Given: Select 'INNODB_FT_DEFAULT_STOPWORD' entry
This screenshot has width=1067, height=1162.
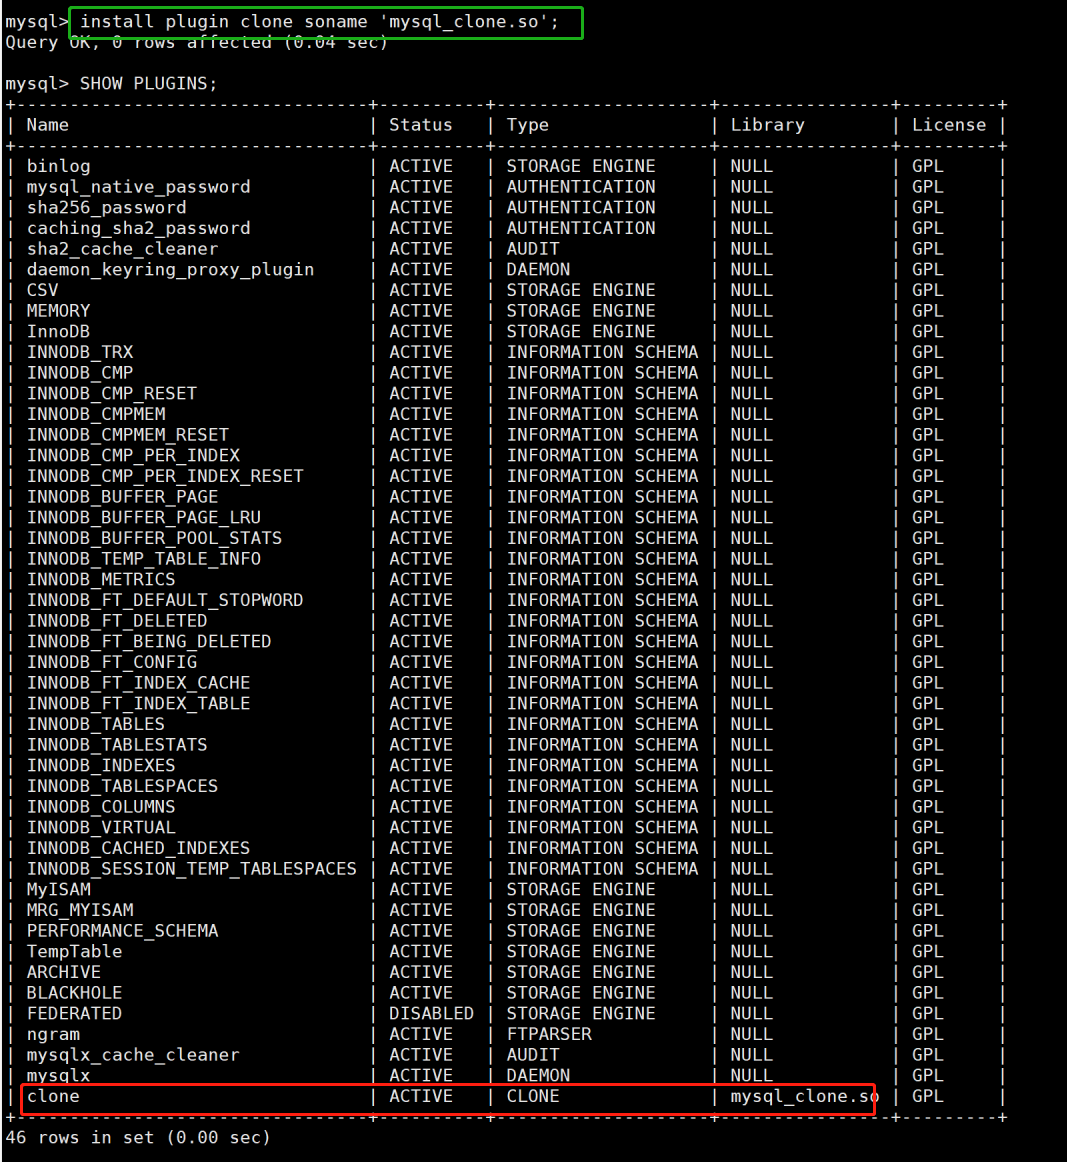Looking at the screenshot, I should click(x=165, y=600).
